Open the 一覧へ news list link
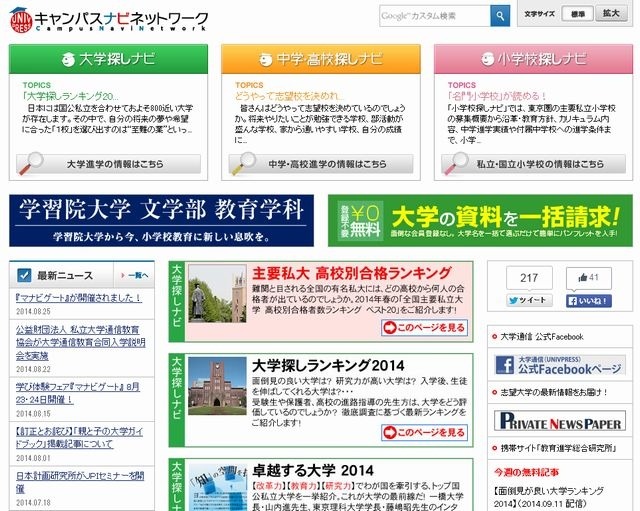 pos(135,275)
